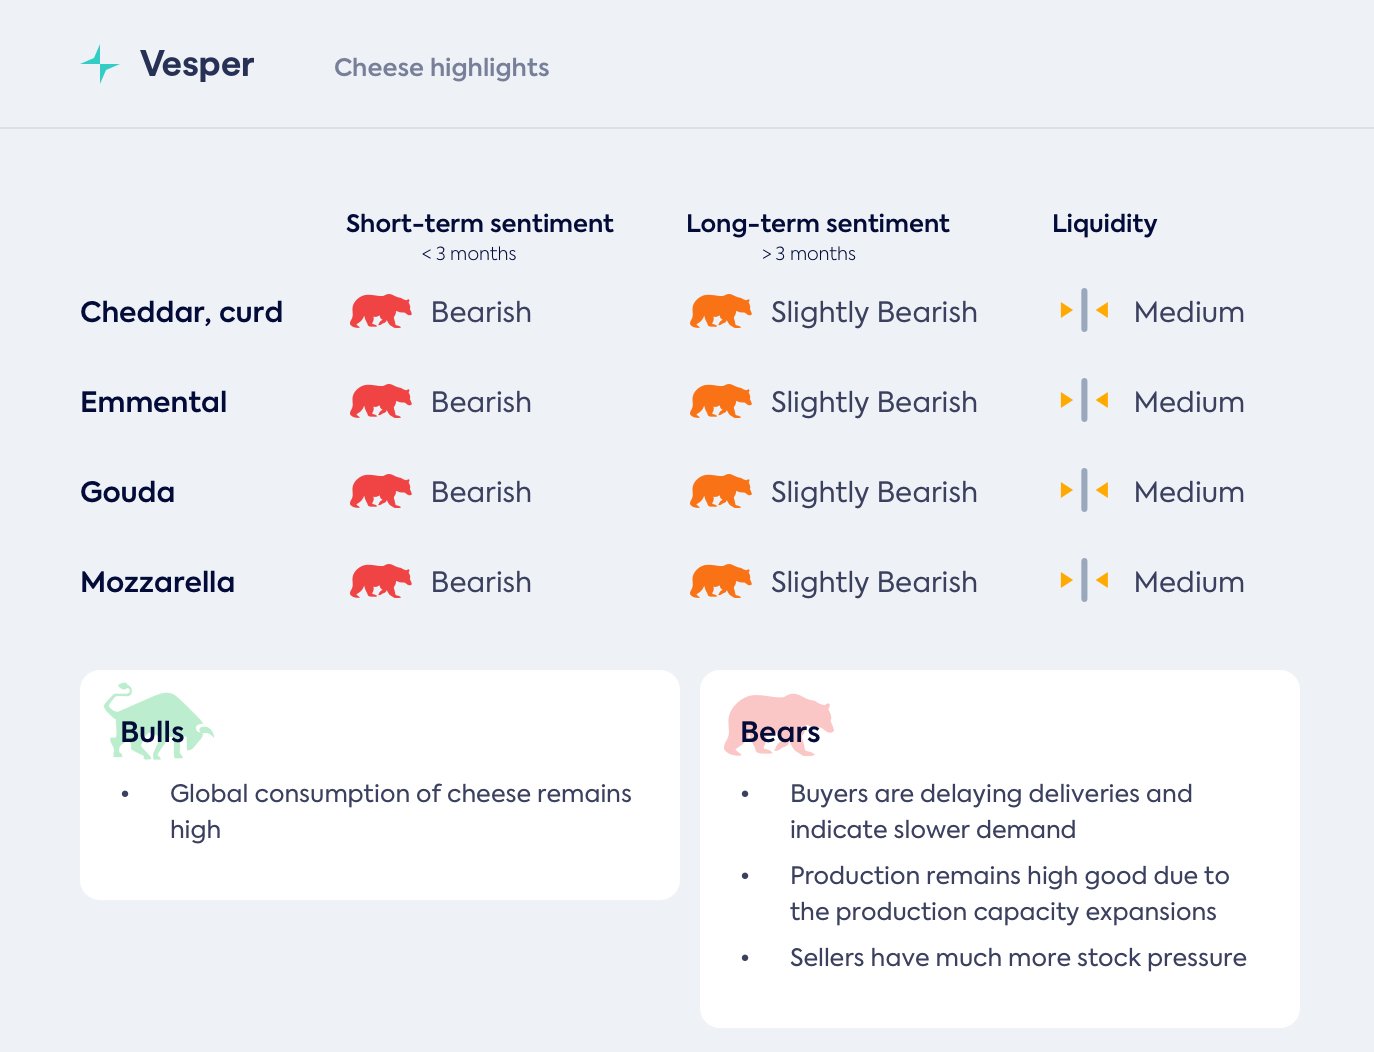
Task: Click the red bear icon for Cheddar, curd
Action: (380, 312)
